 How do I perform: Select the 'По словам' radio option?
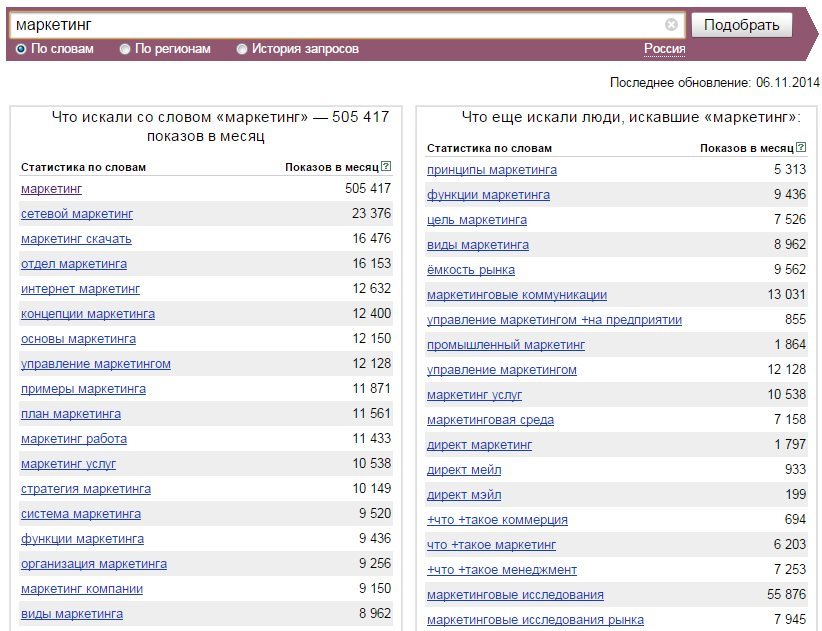(21, 49)
